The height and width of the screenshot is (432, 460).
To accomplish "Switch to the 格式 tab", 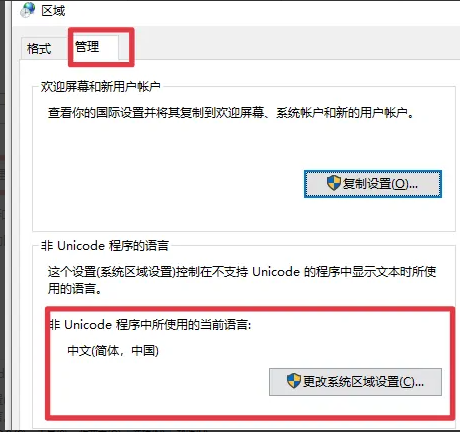I will [x=39, y=49].
